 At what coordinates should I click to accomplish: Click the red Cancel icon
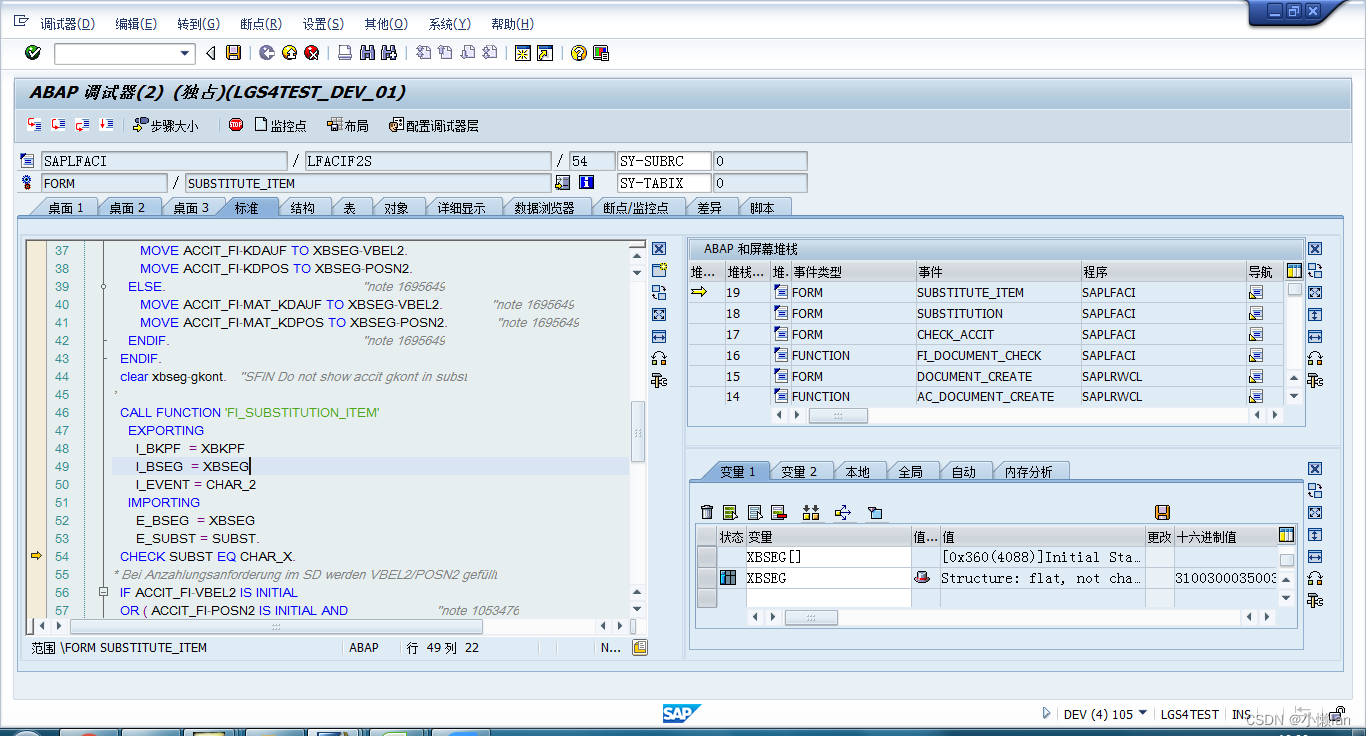coord(312,53)
